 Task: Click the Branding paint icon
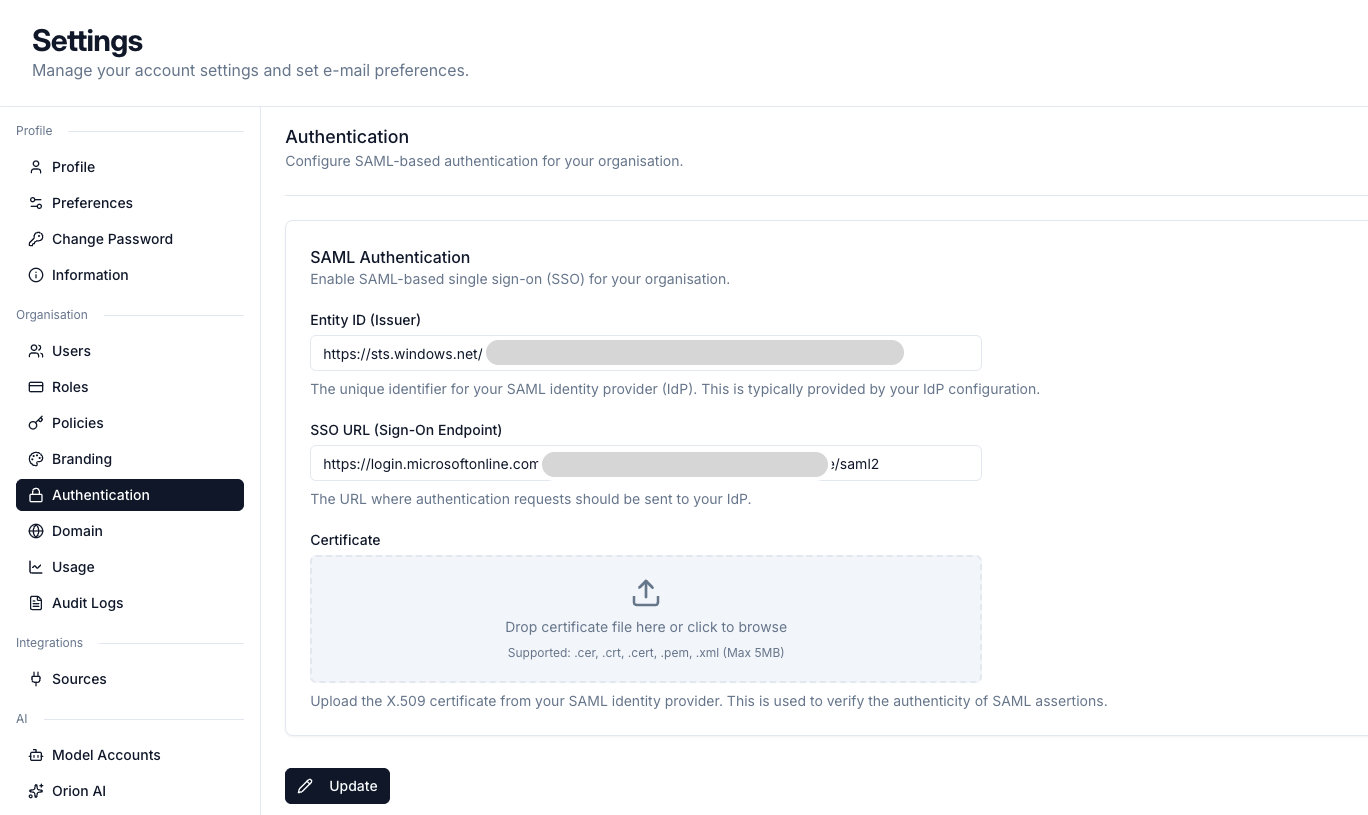tap(34, 459)
